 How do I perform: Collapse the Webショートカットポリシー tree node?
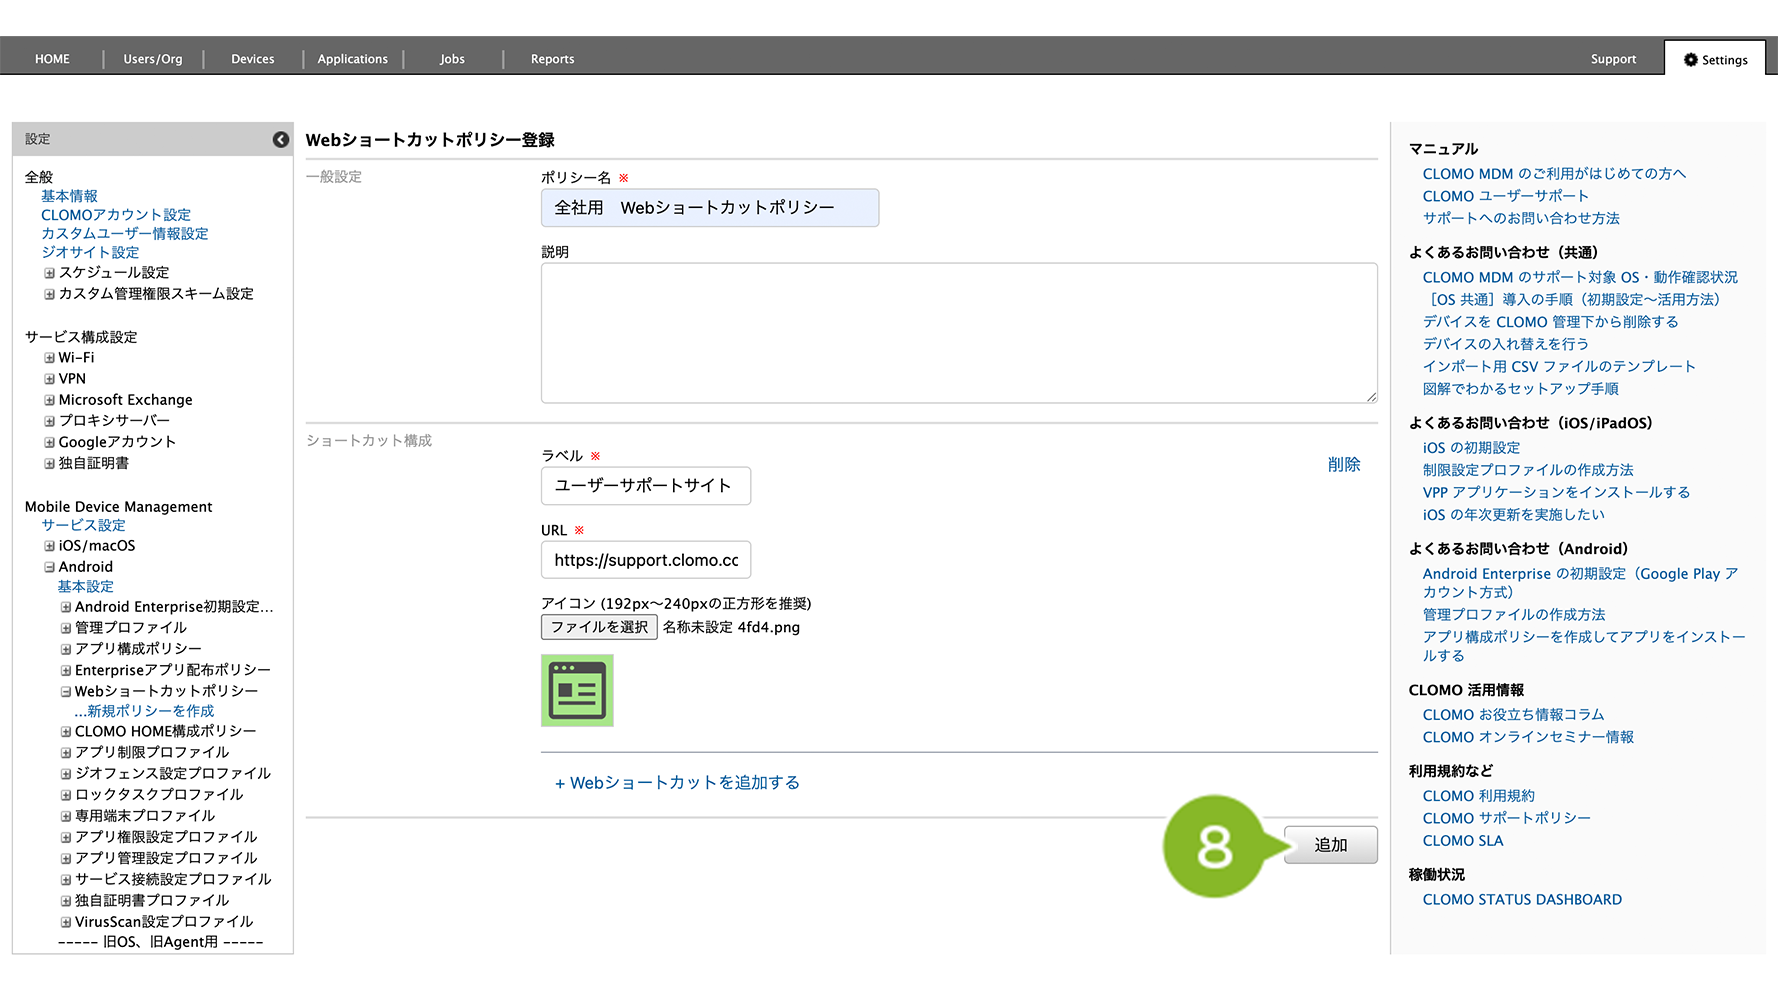(66, 691)
